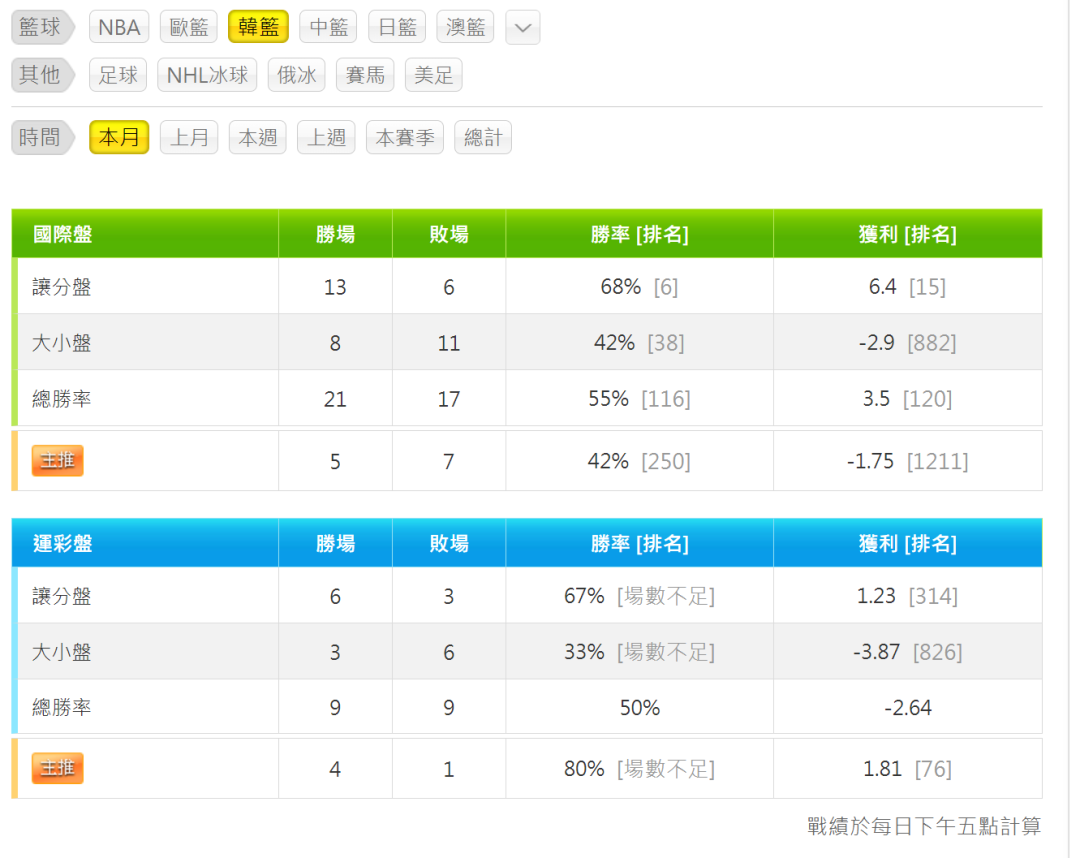Select the 歐籃 league filter

(189, 28)
